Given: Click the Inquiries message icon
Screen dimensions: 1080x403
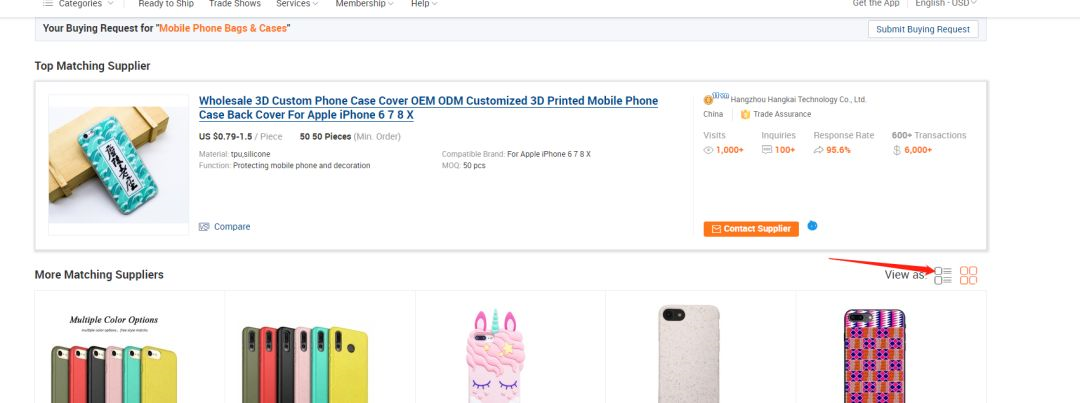Looking at the screenshot, I should pyautogui.click(x=767, y=150).
